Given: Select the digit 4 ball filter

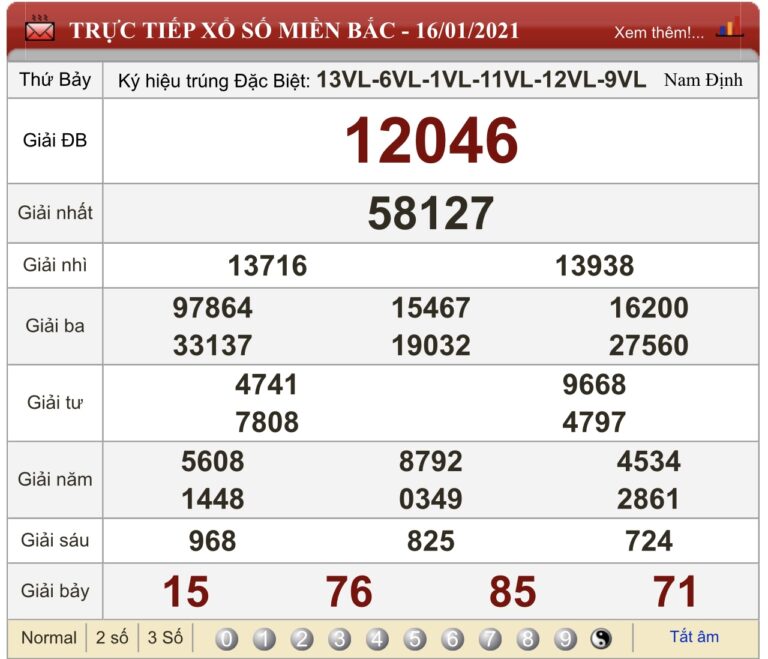Looking at the screenshot, I should click(x=377, y=639).
